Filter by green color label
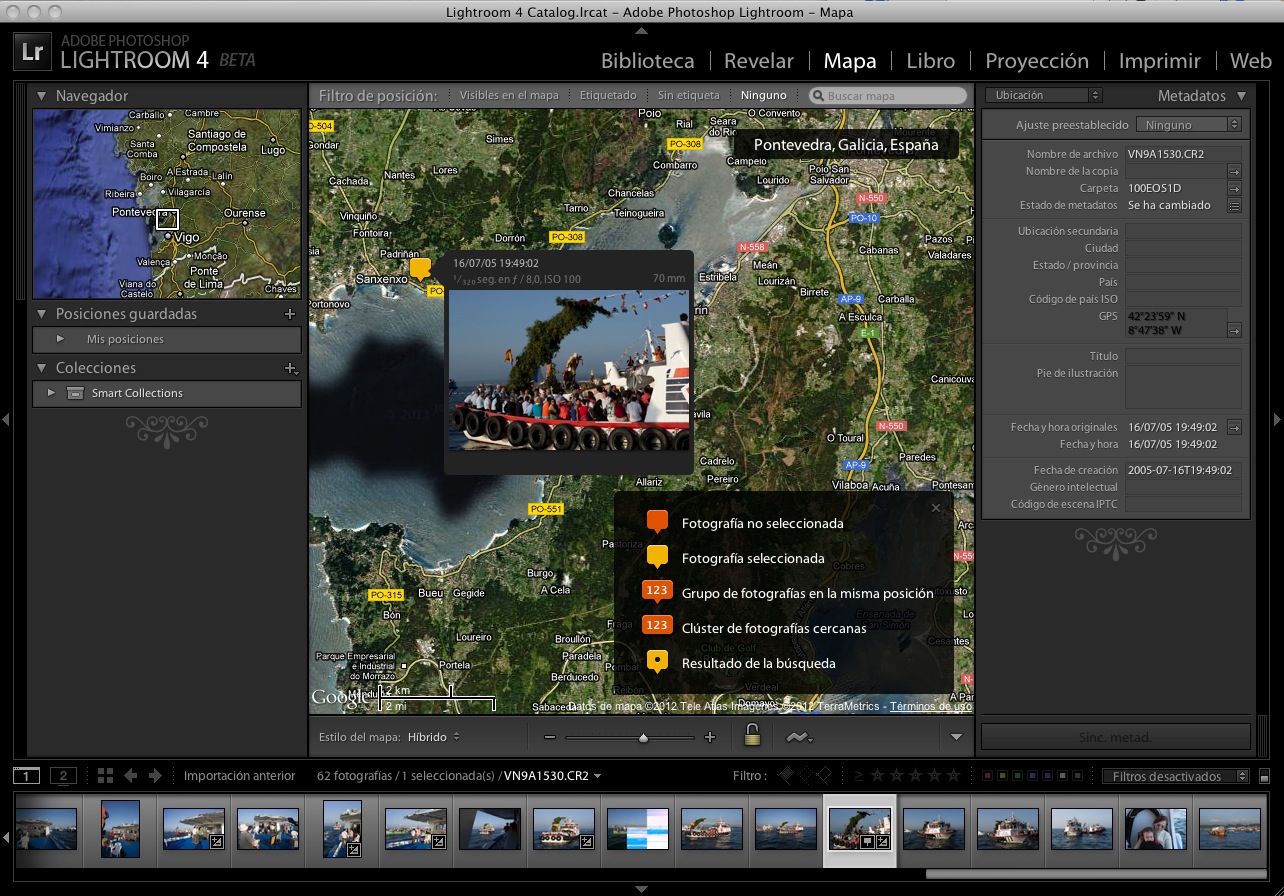Screen dimensions: 1284x896 point(1018,776)
